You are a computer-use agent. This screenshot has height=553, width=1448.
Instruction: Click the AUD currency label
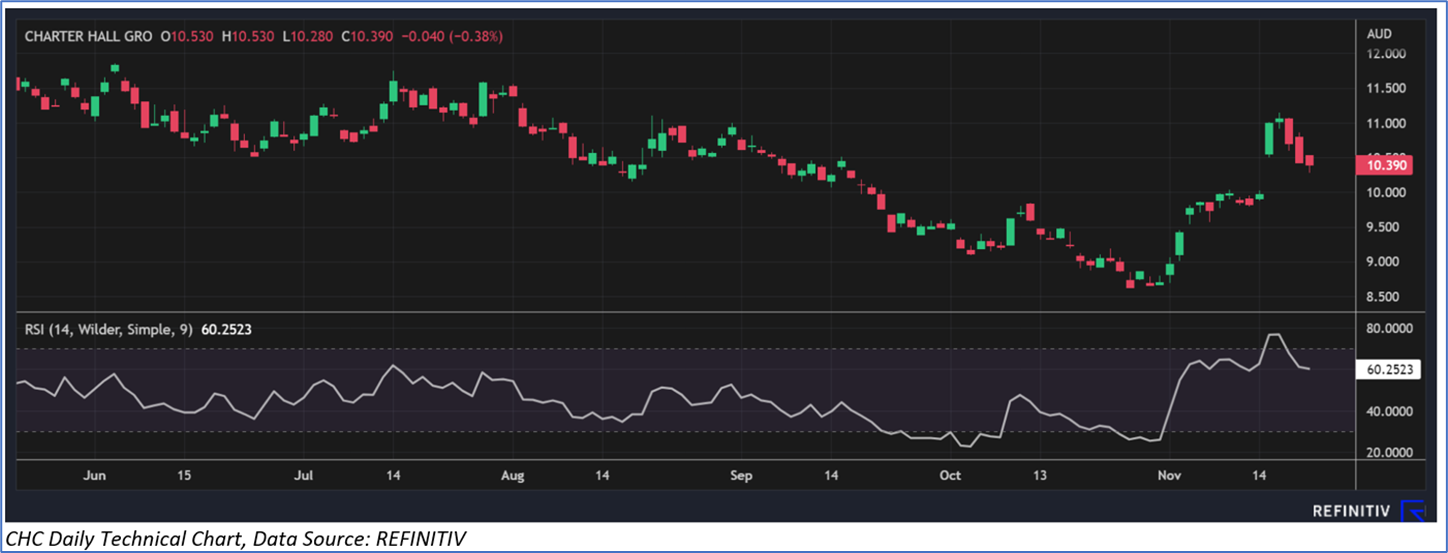coord(1379,33)
